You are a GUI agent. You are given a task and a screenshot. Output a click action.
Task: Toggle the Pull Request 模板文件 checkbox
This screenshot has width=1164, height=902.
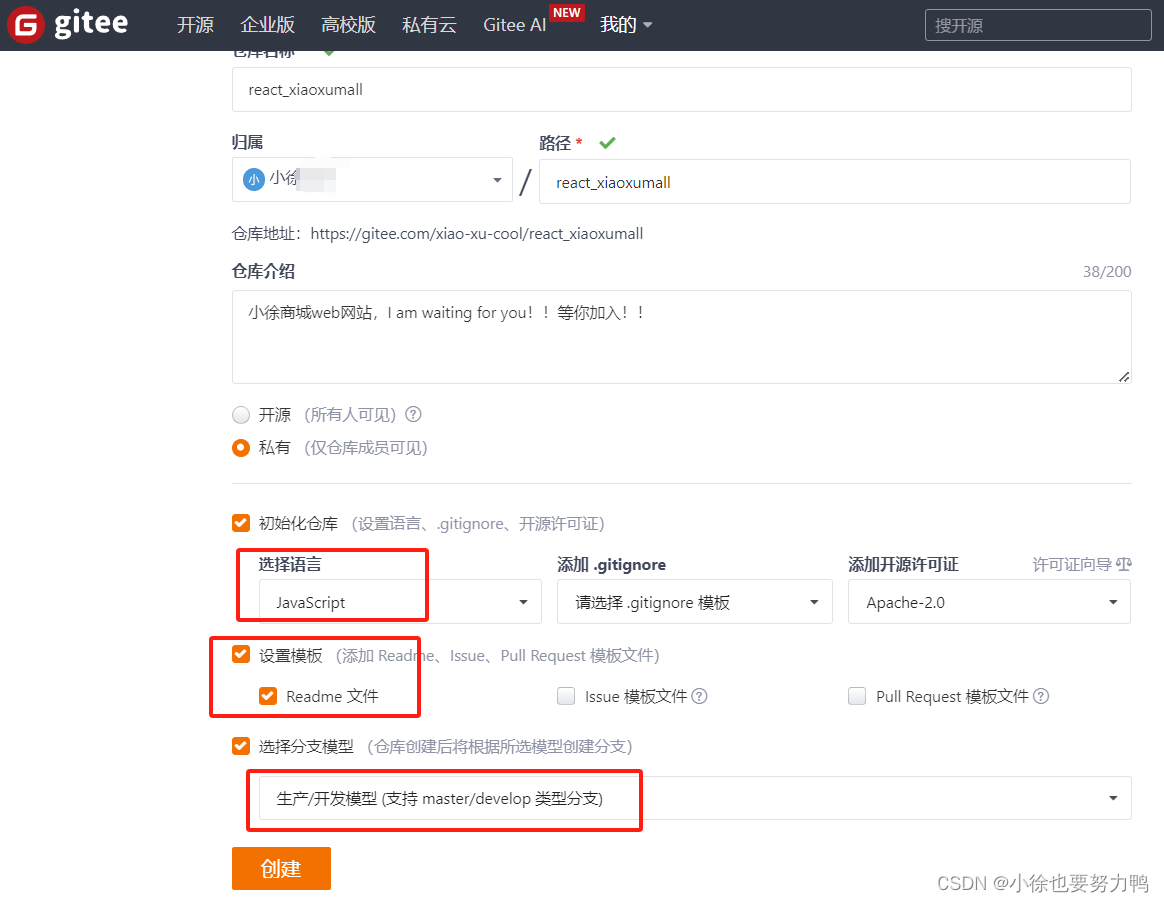pos(857,696)
